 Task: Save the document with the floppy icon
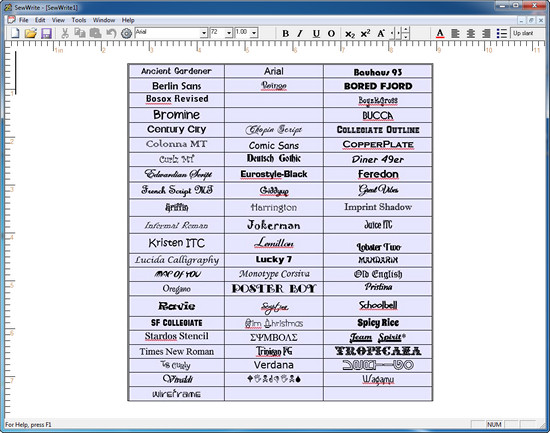[46, 33]
